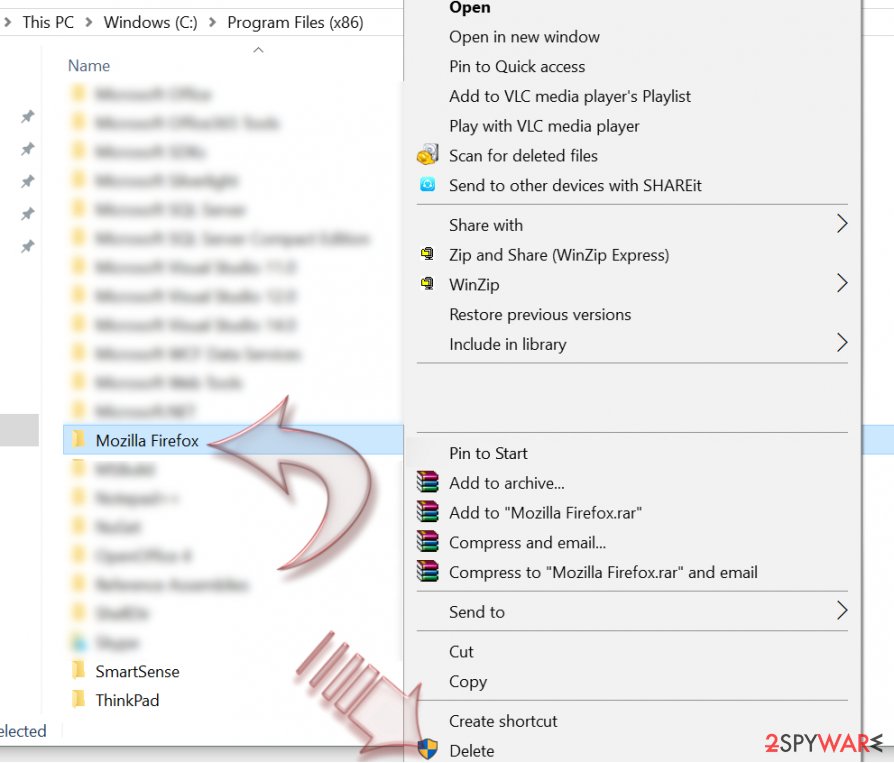This screenshot has width=894, height=763.
Task: Expand the Share with submenu arrow
Action: click(x=842, y=224)
